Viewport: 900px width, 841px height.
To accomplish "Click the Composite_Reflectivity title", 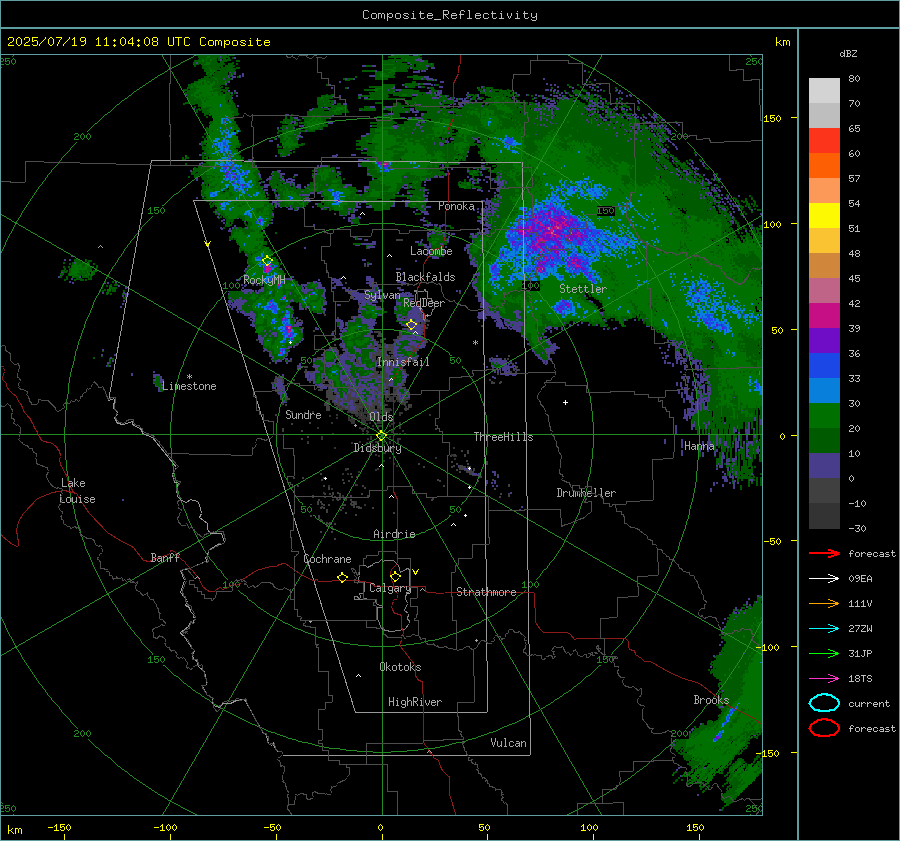I will pos(450,15).
